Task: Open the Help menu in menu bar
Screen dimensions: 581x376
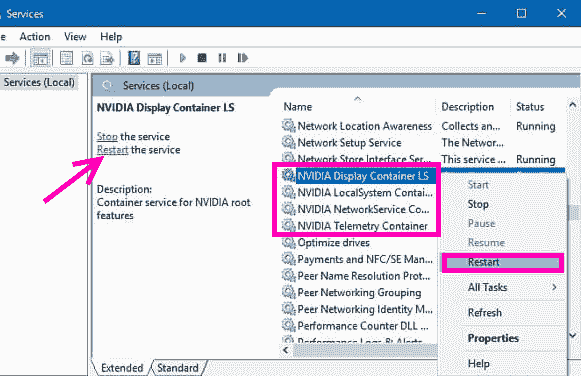Action: [111, 37]
